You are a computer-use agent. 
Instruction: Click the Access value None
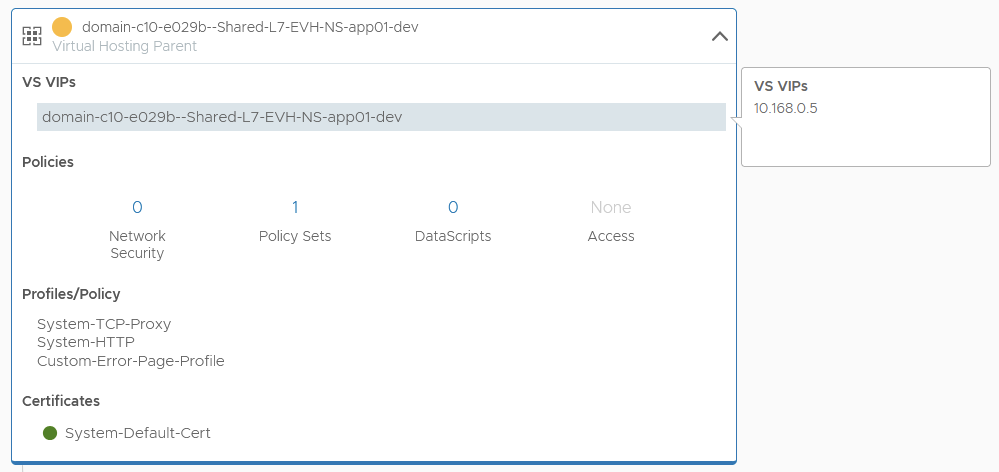pyautogui.click(x=610, y=207)
